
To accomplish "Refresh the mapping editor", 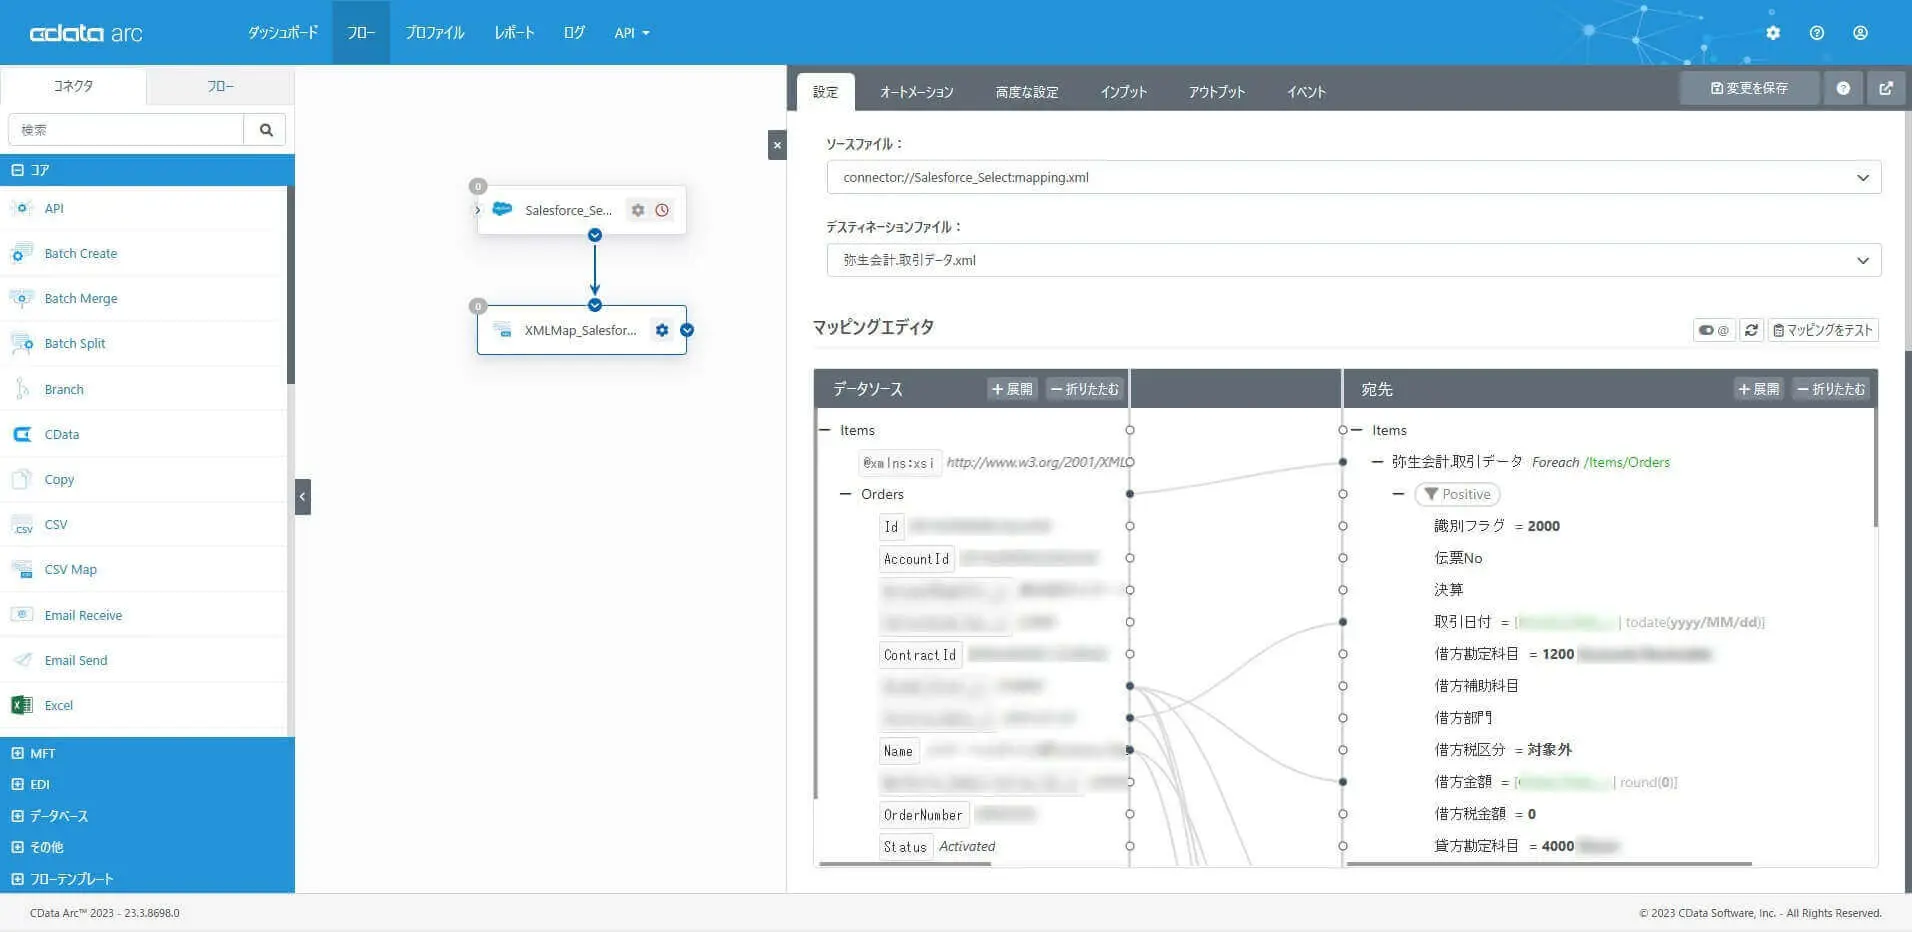I will (1751, 330).
